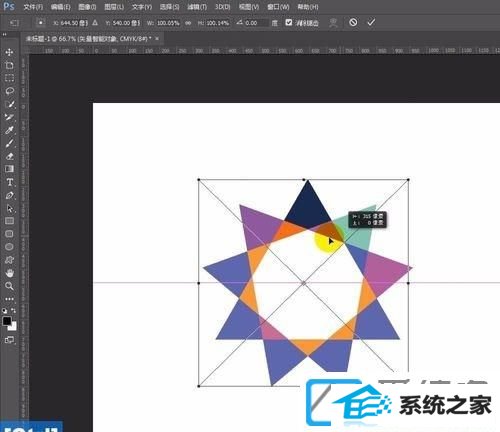Select the Hand tool
Screen dimensions: 500x432
[x=9, y=273]
